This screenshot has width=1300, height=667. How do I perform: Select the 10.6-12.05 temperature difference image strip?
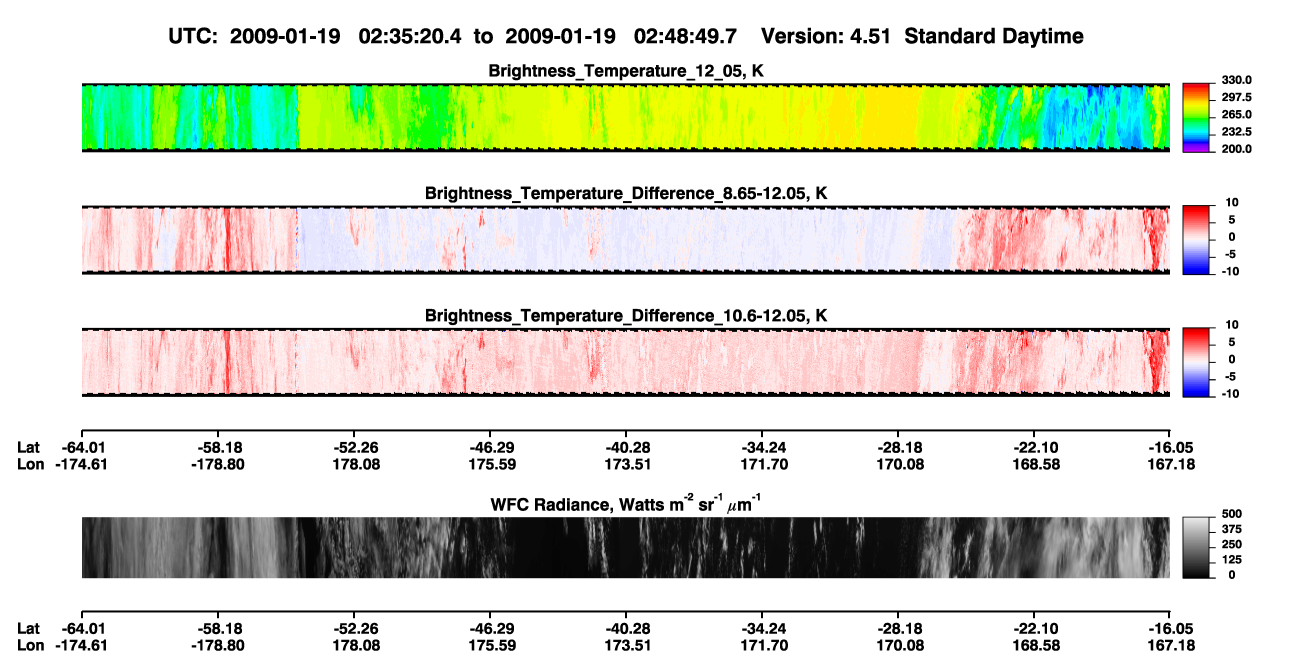(625, 361)
